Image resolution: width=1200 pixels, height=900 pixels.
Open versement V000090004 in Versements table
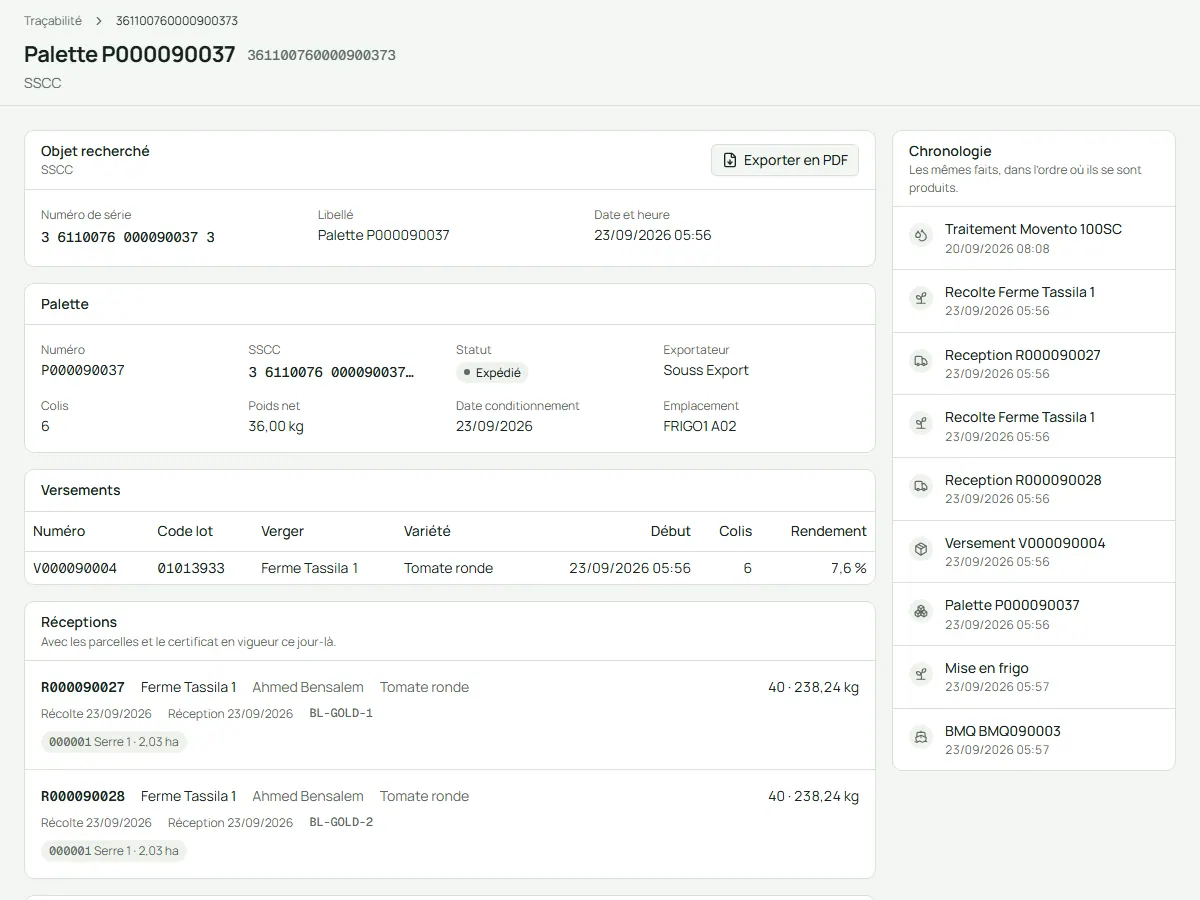point(75,568)
